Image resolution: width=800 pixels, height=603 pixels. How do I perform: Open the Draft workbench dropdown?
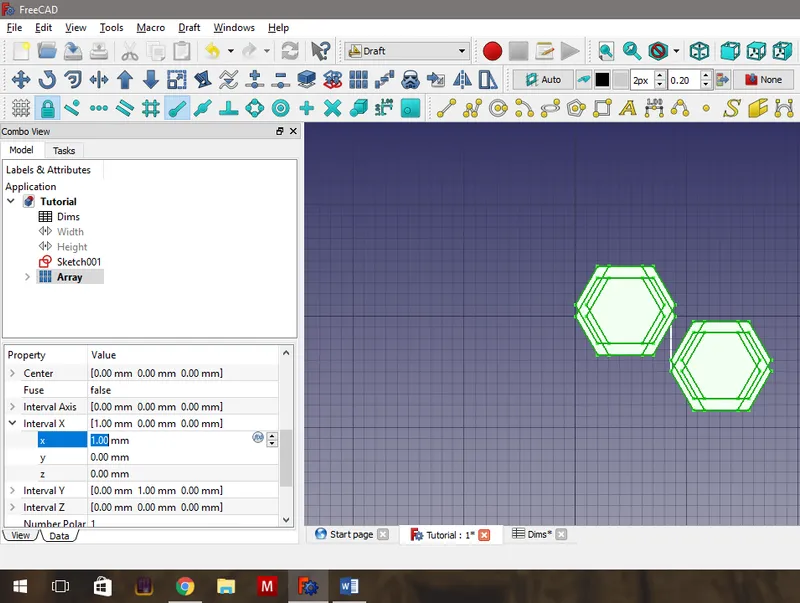[406, 51]
